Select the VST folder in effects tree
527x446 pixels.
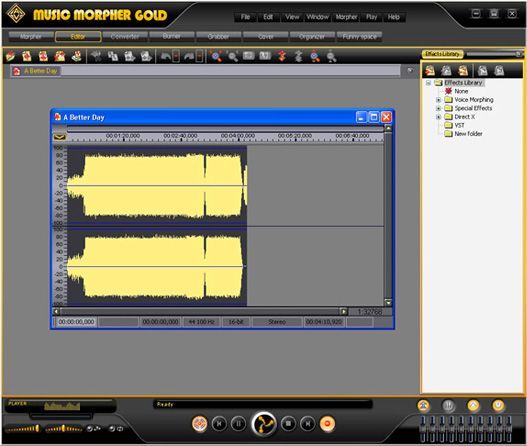[454, 125]
